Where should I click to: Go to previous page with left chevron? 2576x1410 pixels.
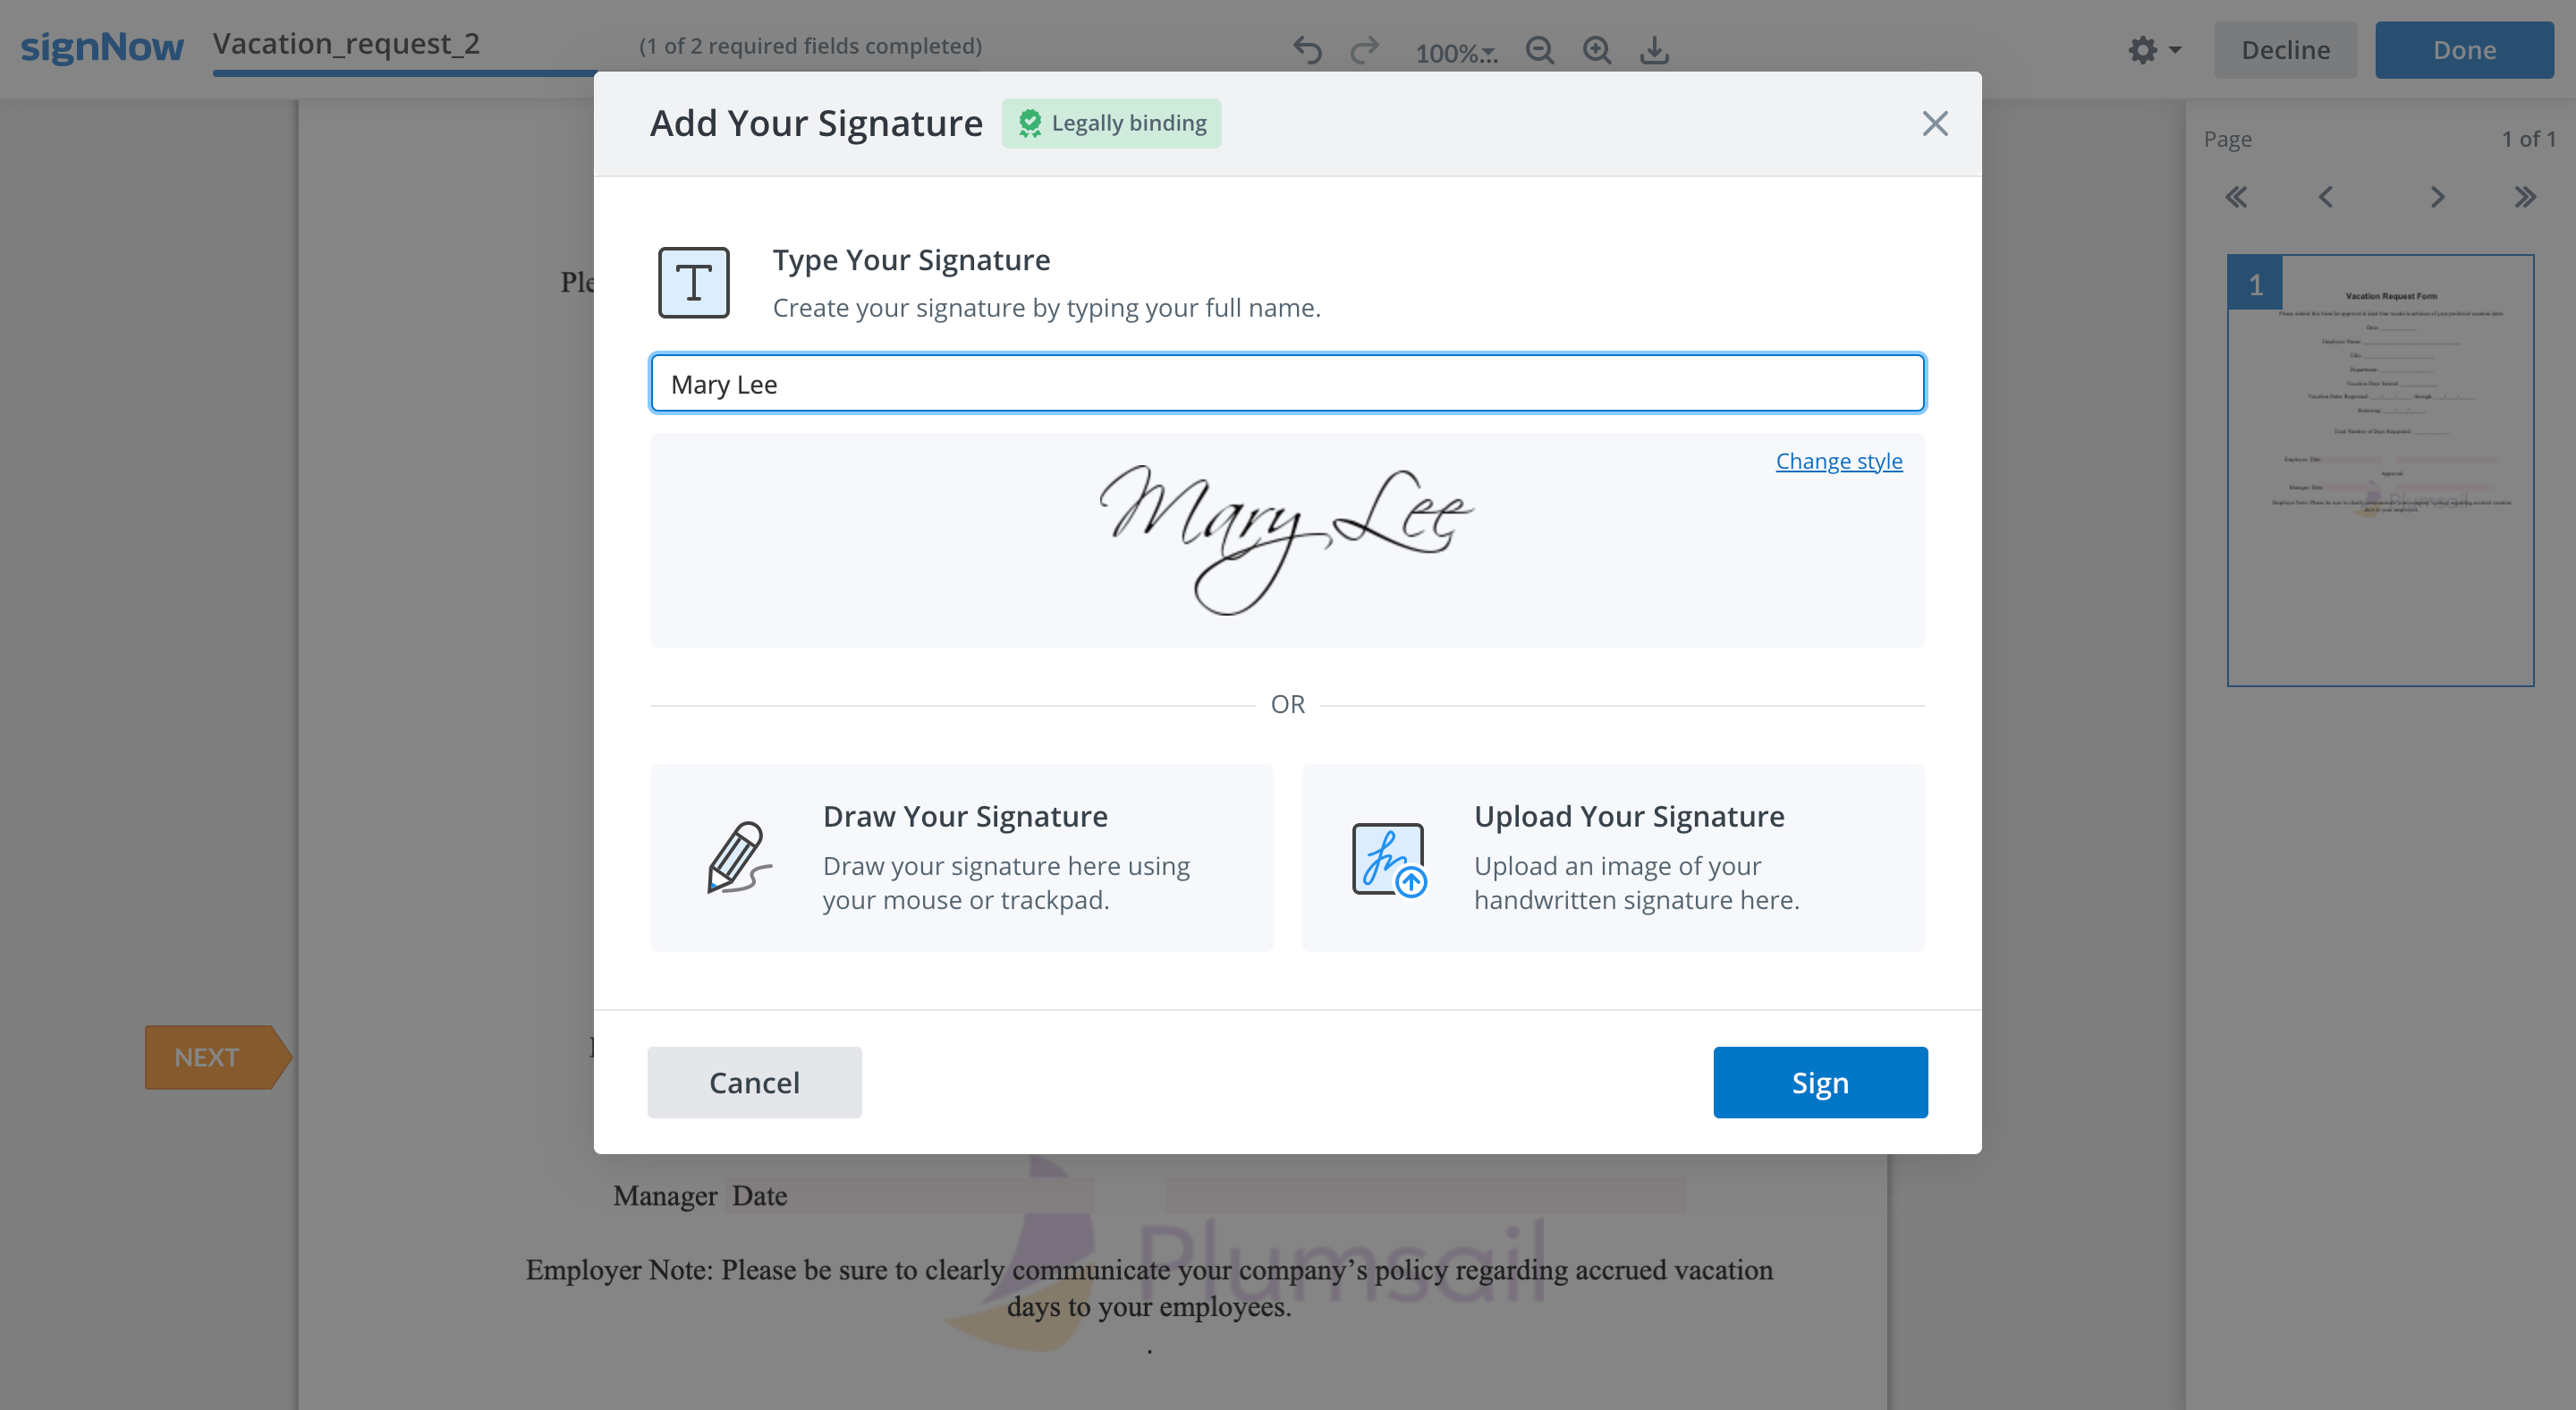click(x=2326, y=197)
